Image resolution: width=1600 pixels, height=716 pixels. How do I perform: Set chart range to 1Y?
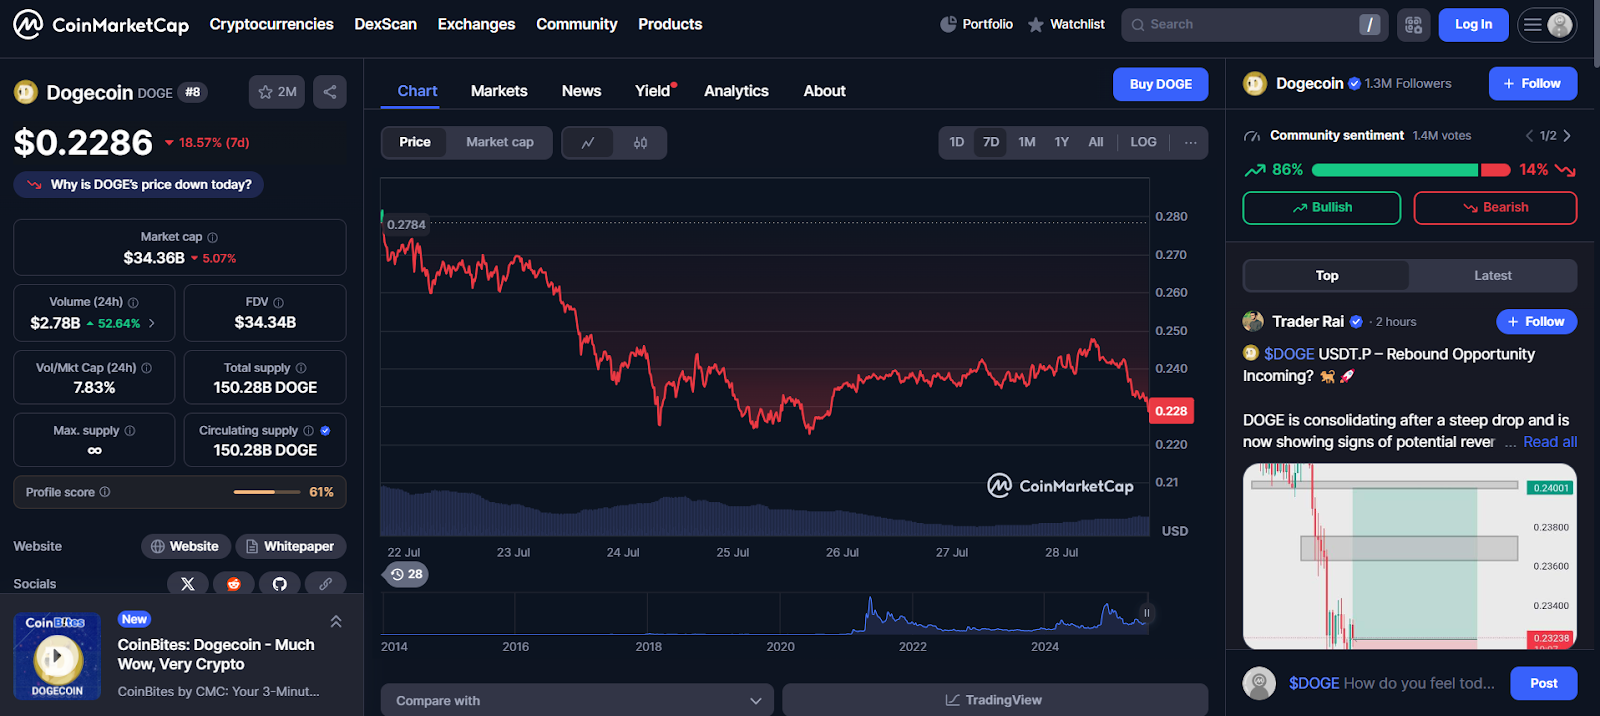tap(1062, 142)
